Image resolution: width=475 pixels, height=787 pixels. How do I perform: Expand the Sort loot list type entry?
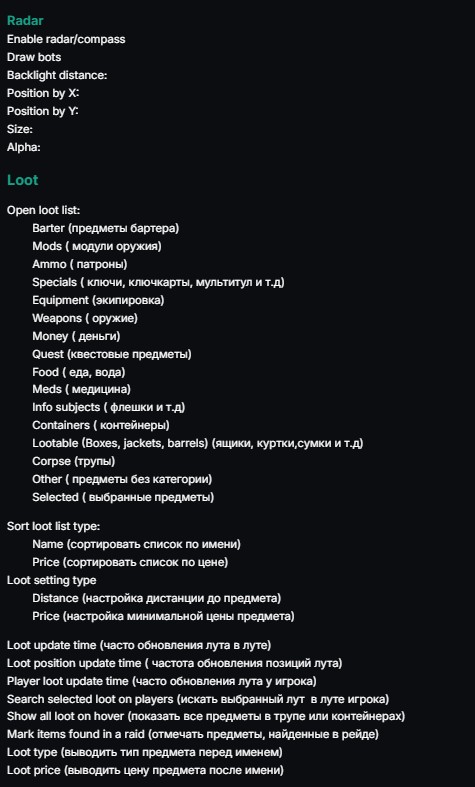tap(54, 527)
